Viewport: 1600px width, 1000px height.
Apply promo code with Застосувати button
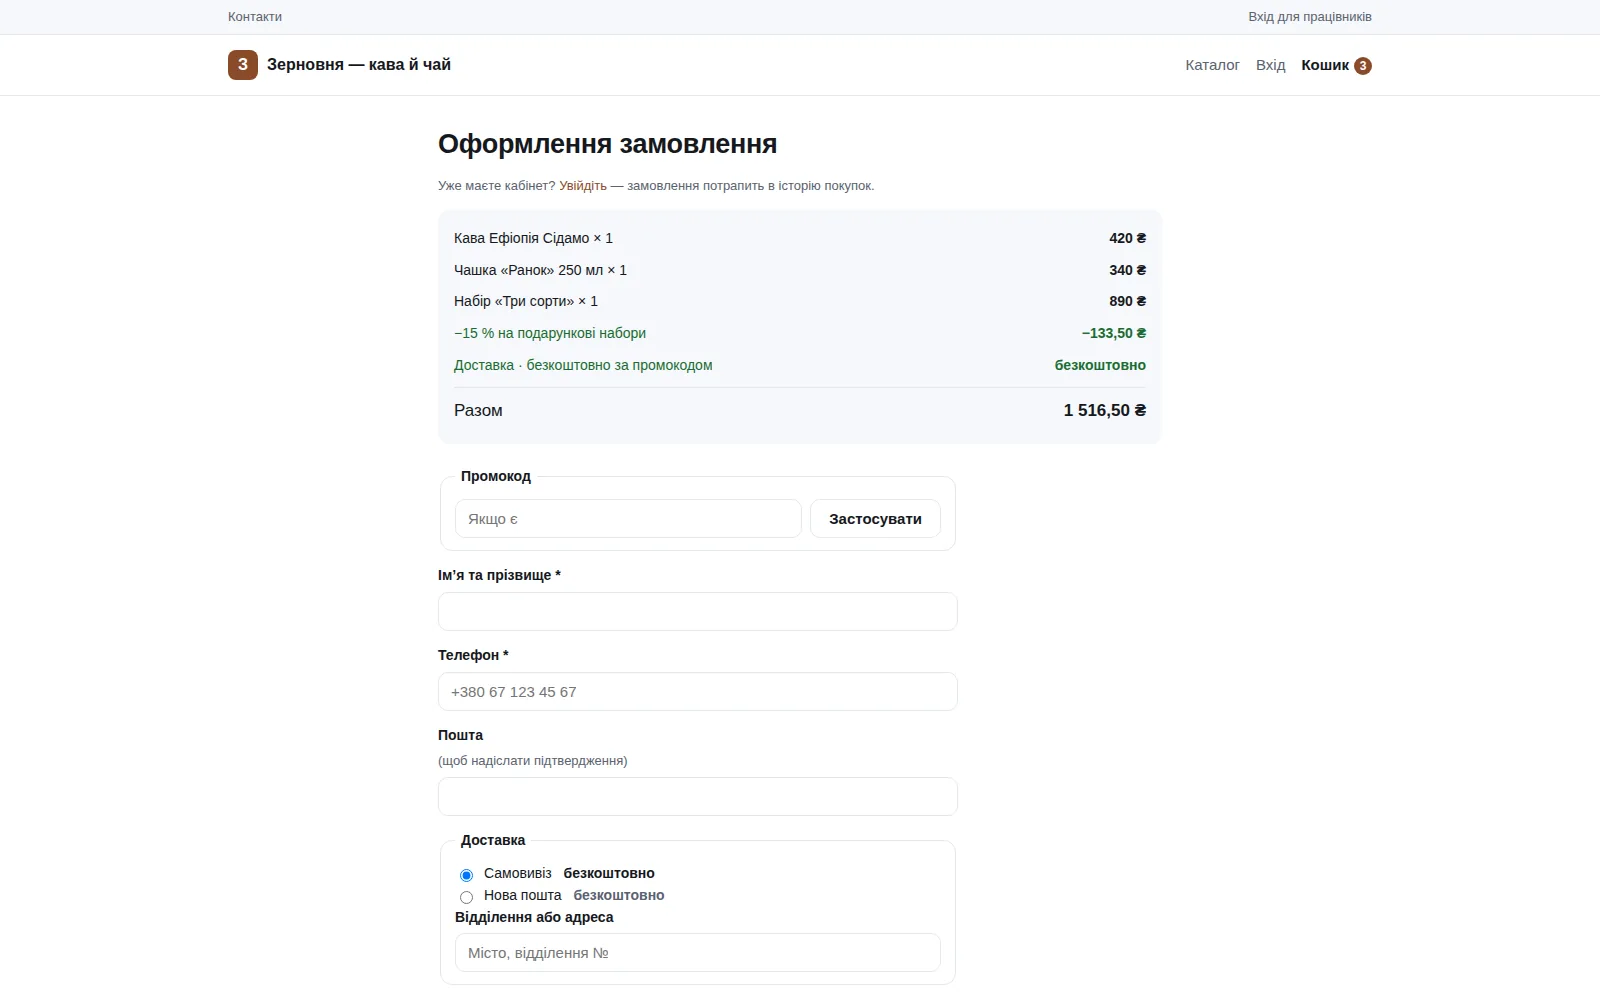tap(875, 519)
